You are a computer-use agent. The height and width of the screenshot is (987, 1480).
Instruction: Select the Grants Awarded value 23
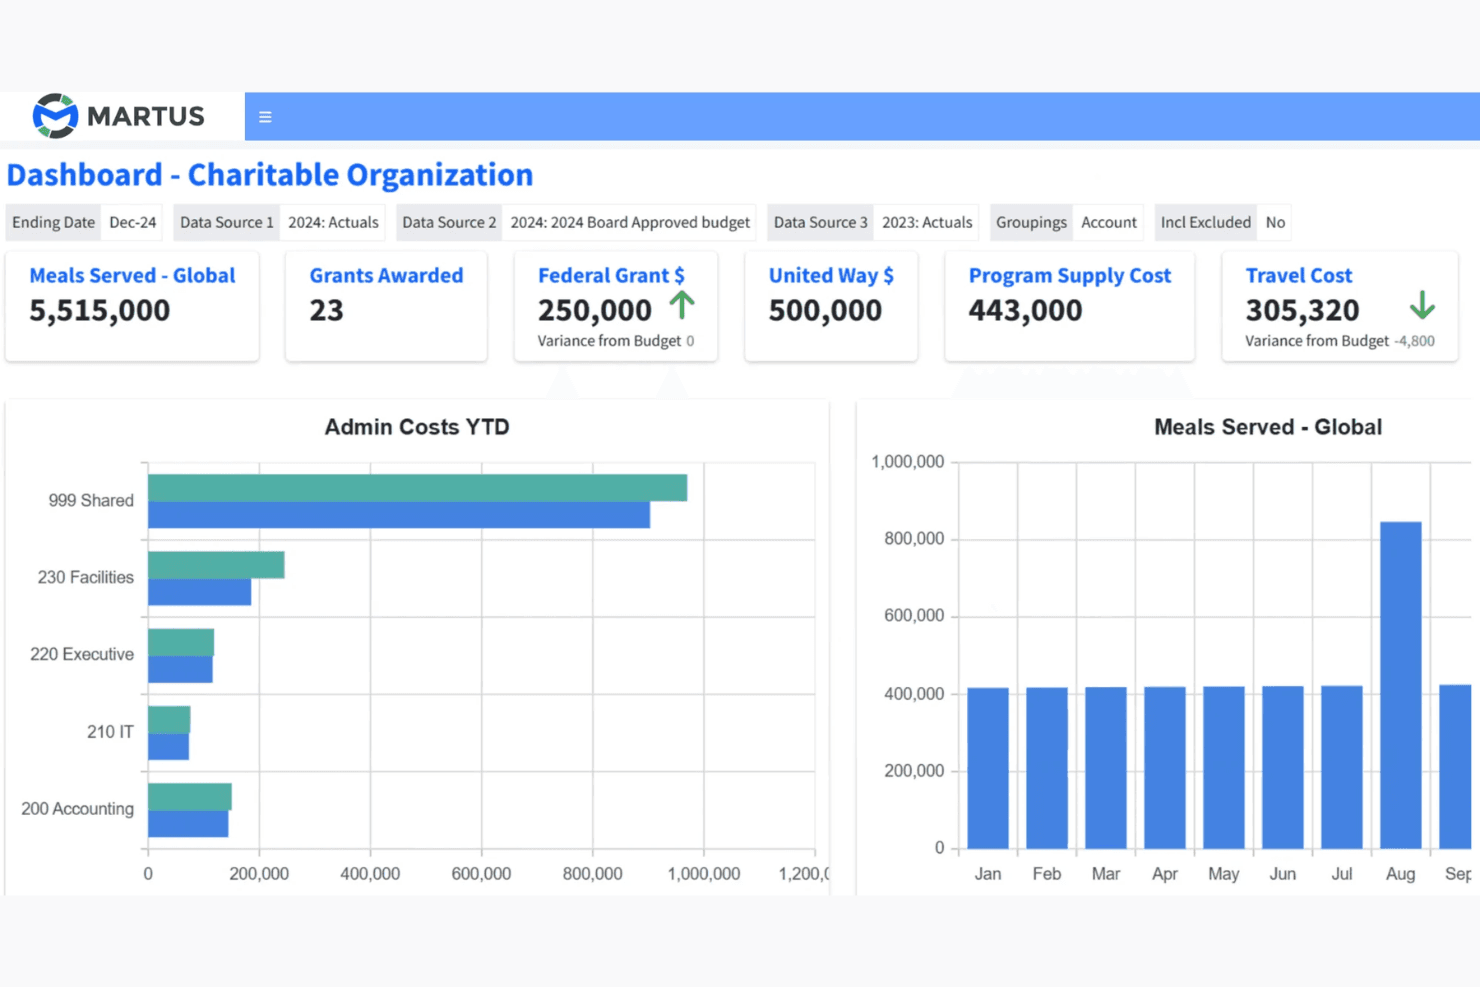326,310
